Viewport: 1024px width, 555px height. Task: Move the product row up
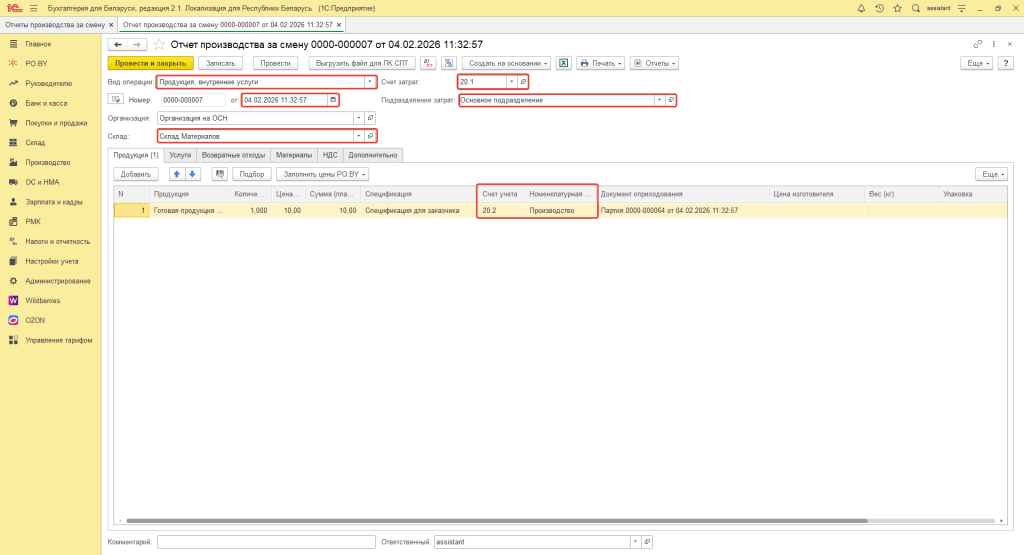176,174
